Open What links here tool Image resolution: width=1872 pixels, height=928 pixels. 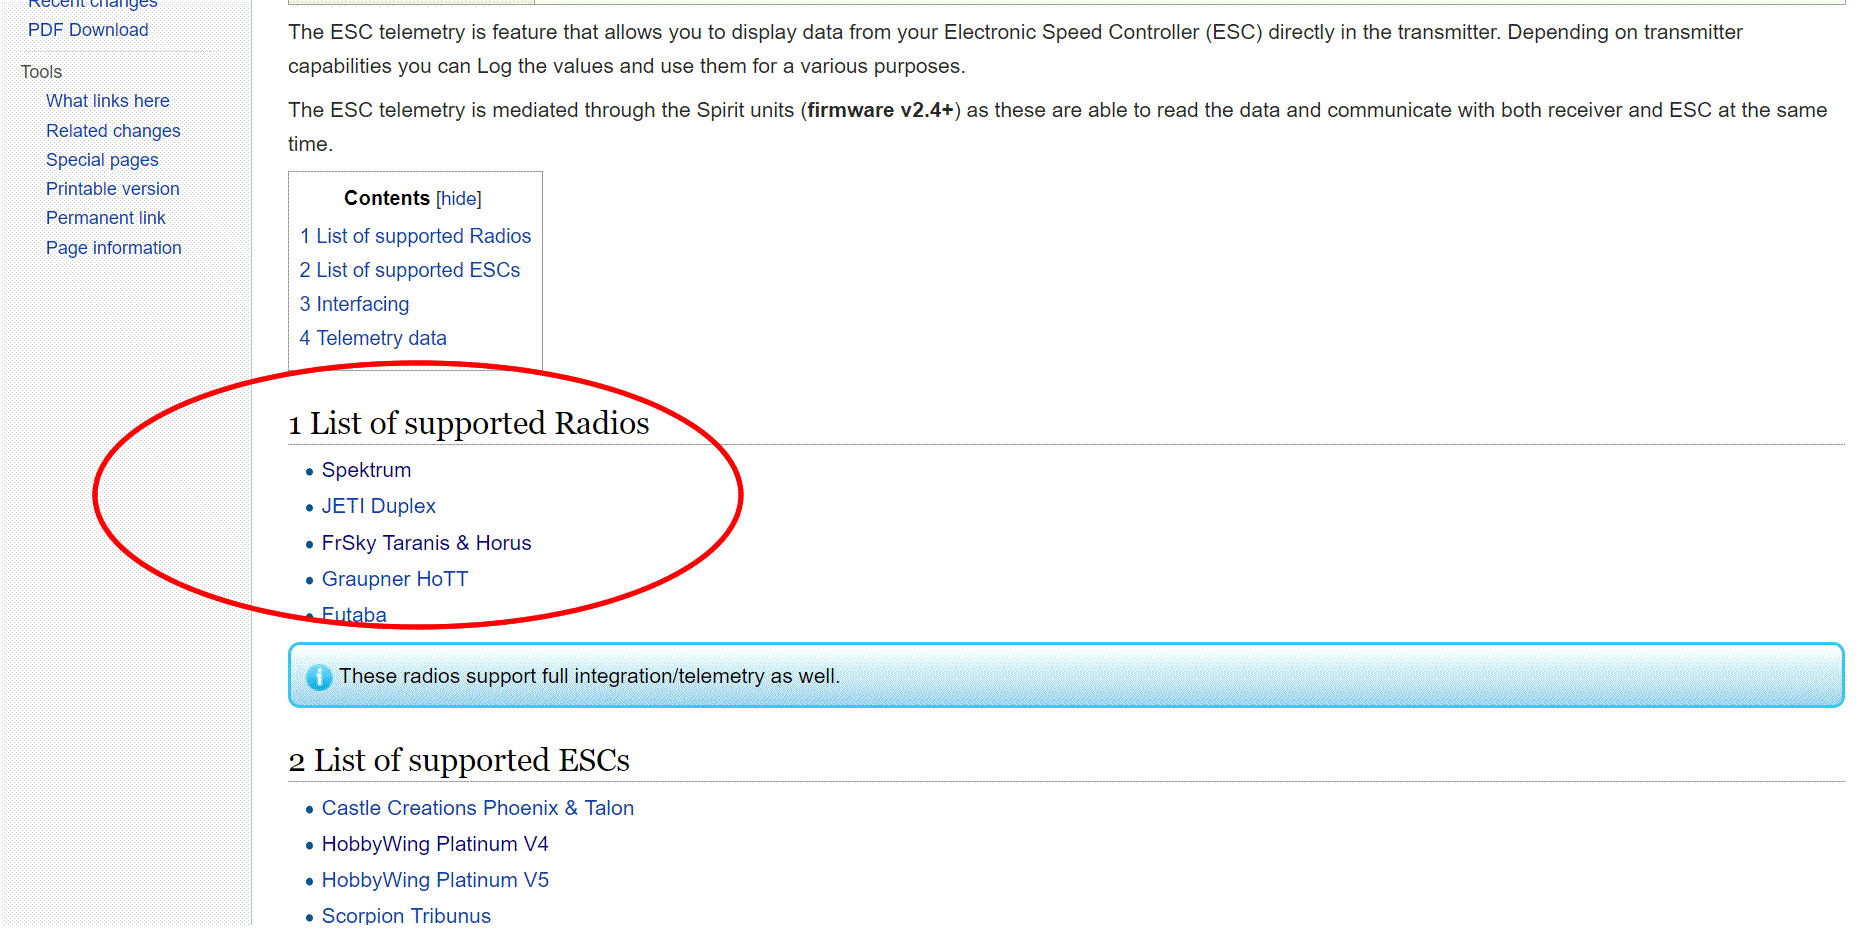[107, 101]
